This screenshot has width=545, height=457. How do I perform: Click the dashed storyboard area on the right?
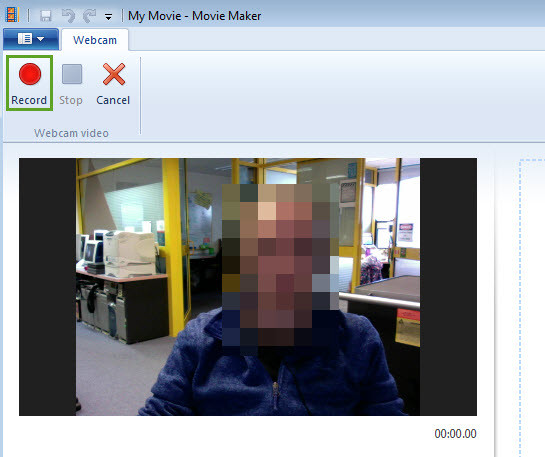[532, 308]
